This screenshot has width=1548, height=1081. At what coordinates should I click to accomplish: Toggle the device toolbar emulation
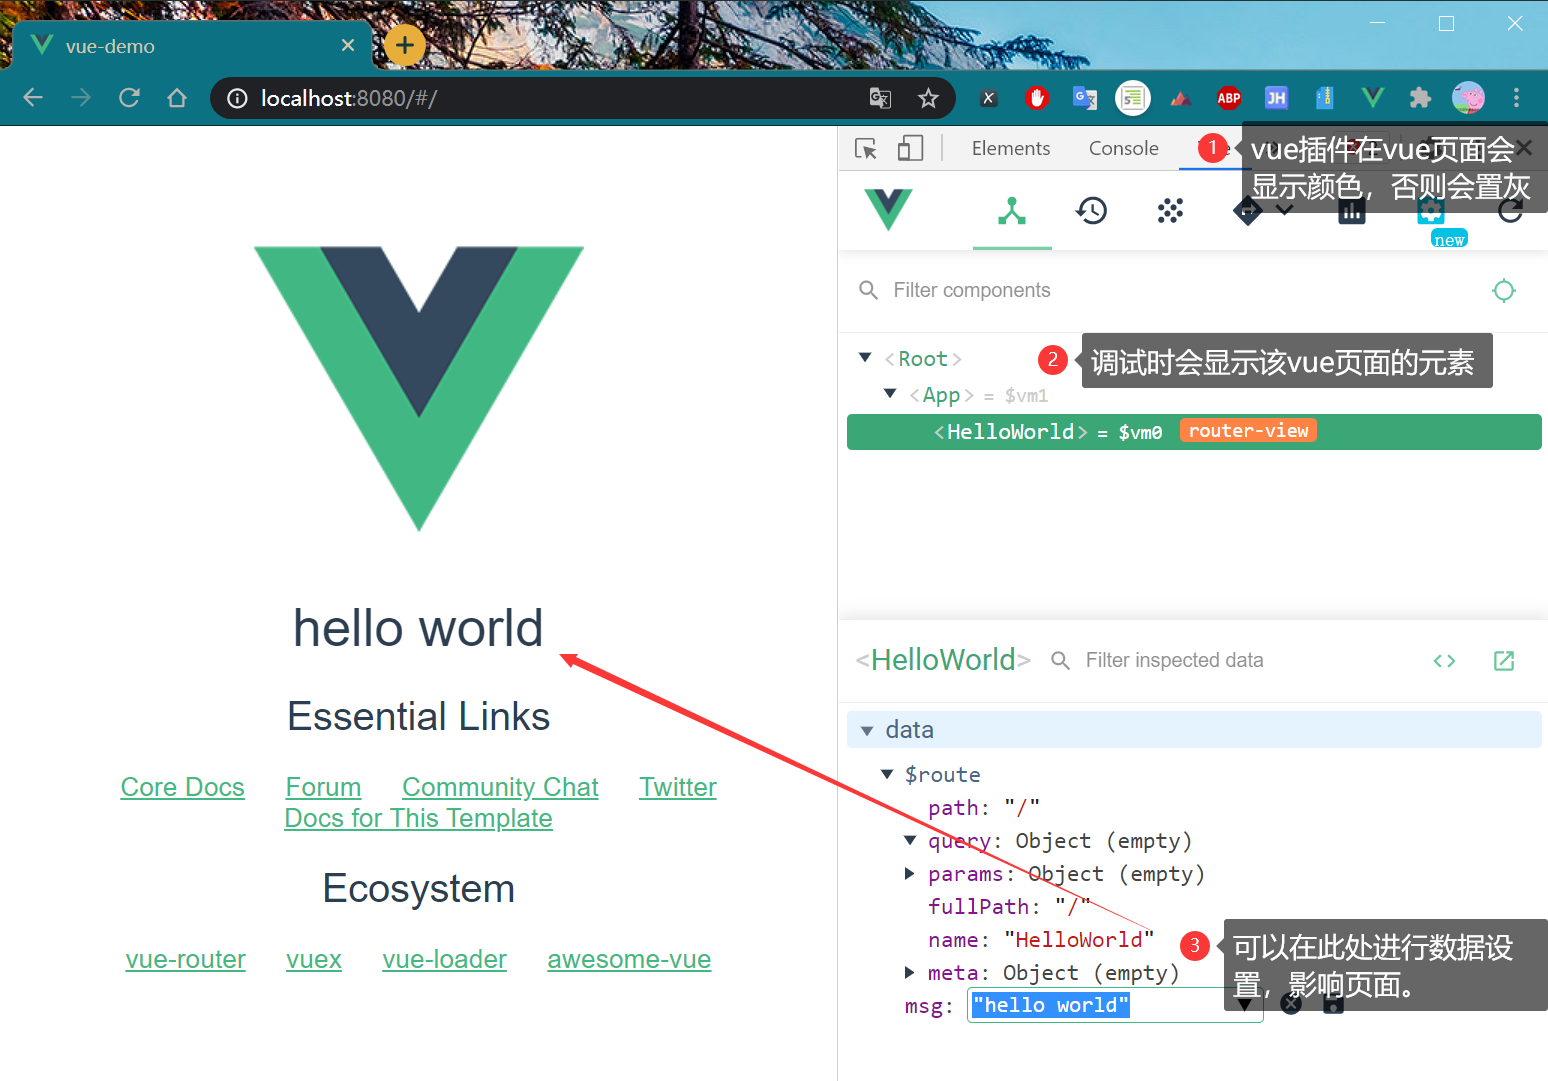910,148
